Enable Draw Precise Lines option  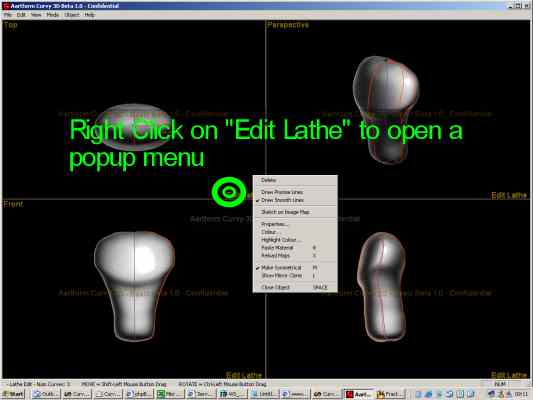pyautogui.click(x=282, y=192)
